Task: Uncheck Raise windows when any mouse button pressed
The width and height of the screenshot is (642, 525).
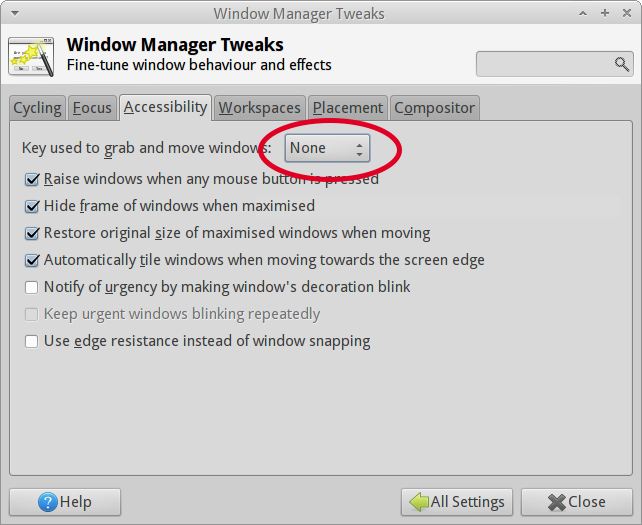Action: pos(32,179)
